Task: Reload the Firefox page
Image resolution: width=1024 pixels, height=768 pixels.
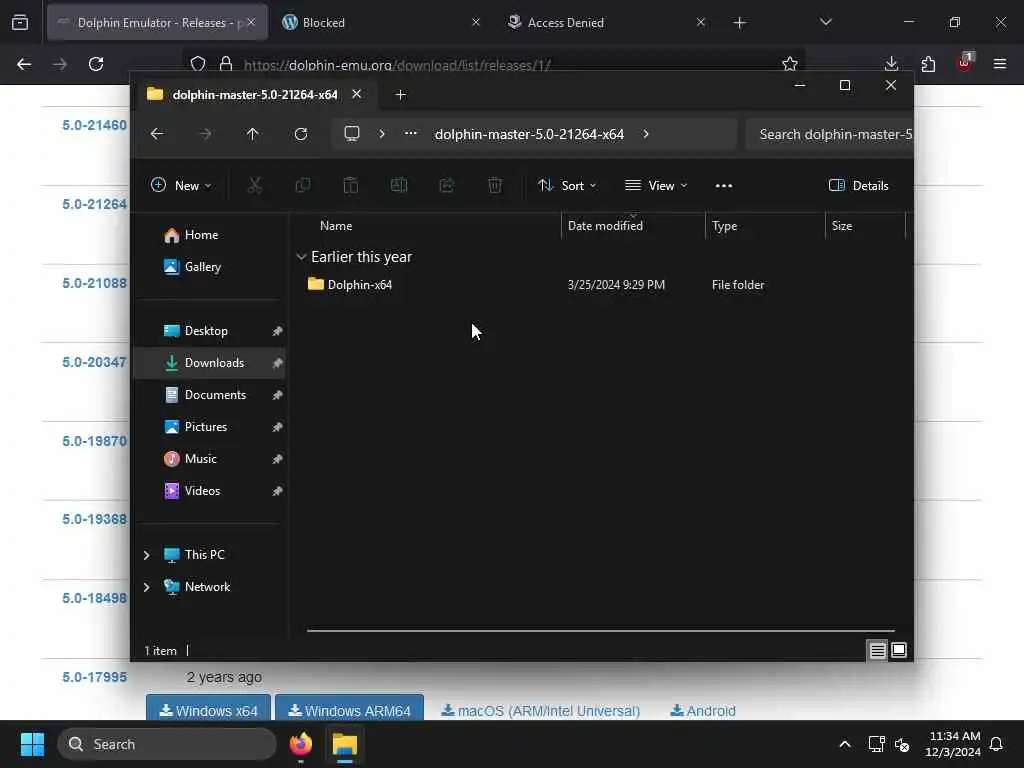Action: click(96, 64)
